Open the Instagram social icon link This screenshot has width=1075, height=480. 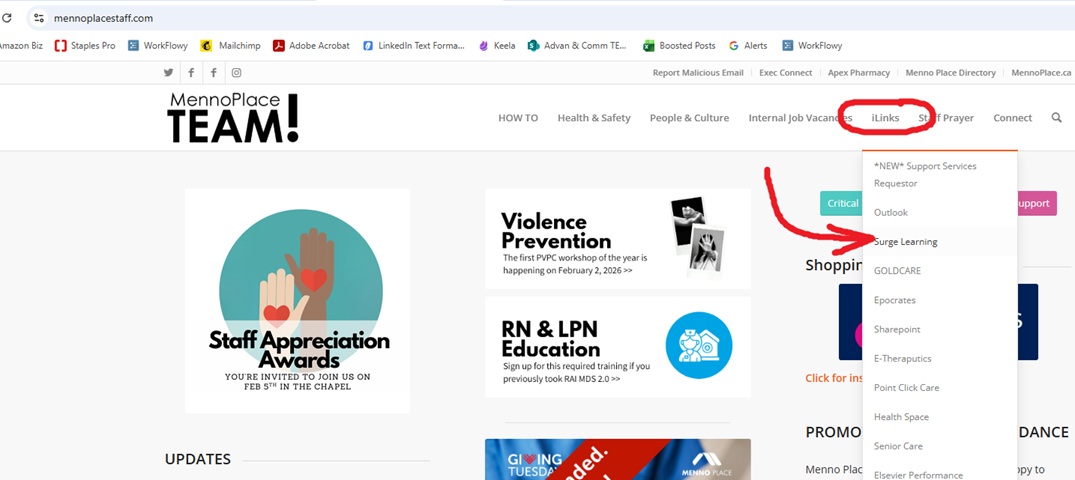236,73
